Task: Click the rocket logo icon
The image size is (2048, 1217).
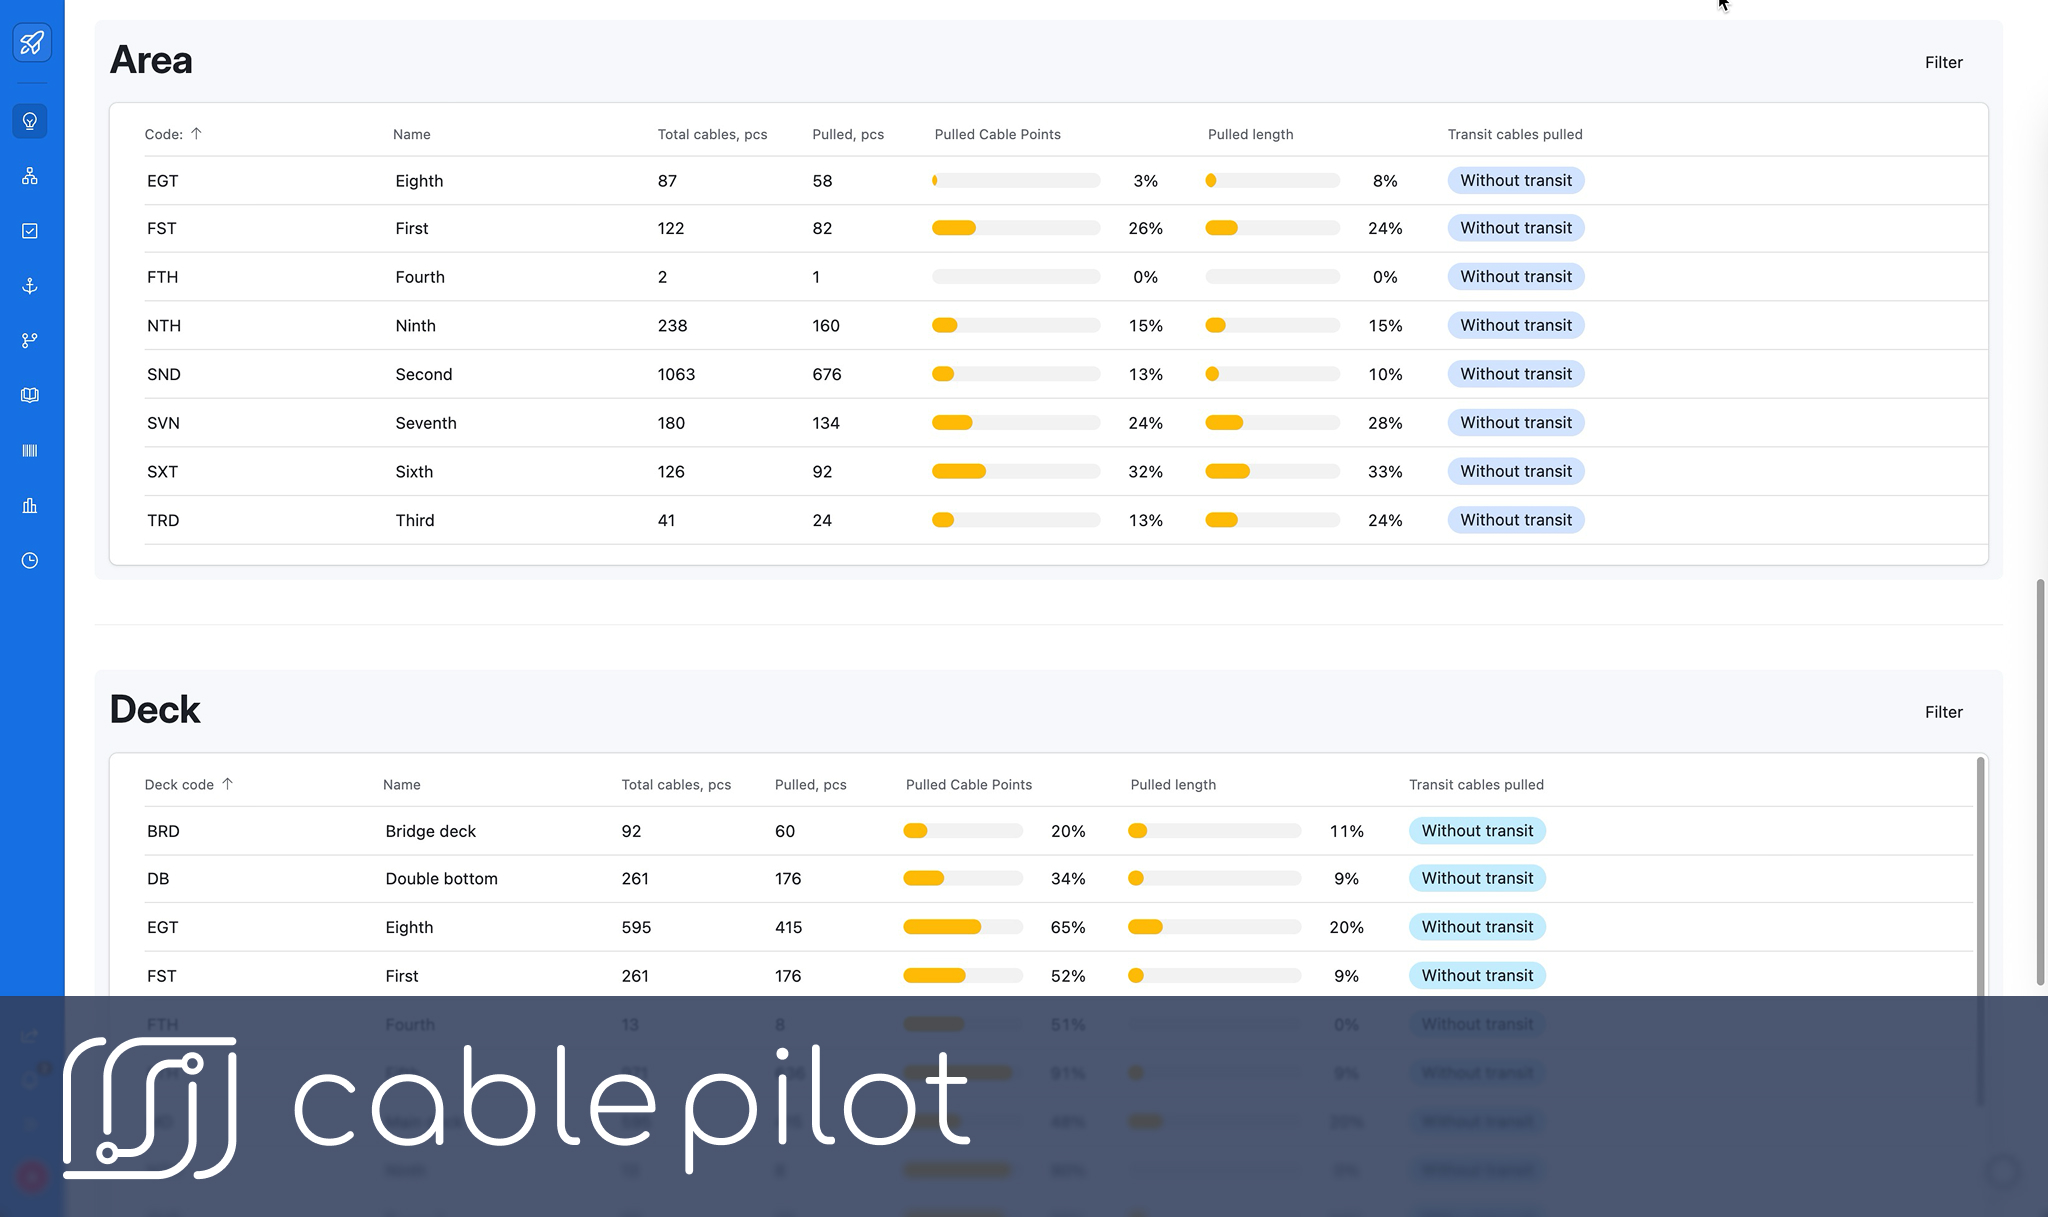Action: [31, 43]
